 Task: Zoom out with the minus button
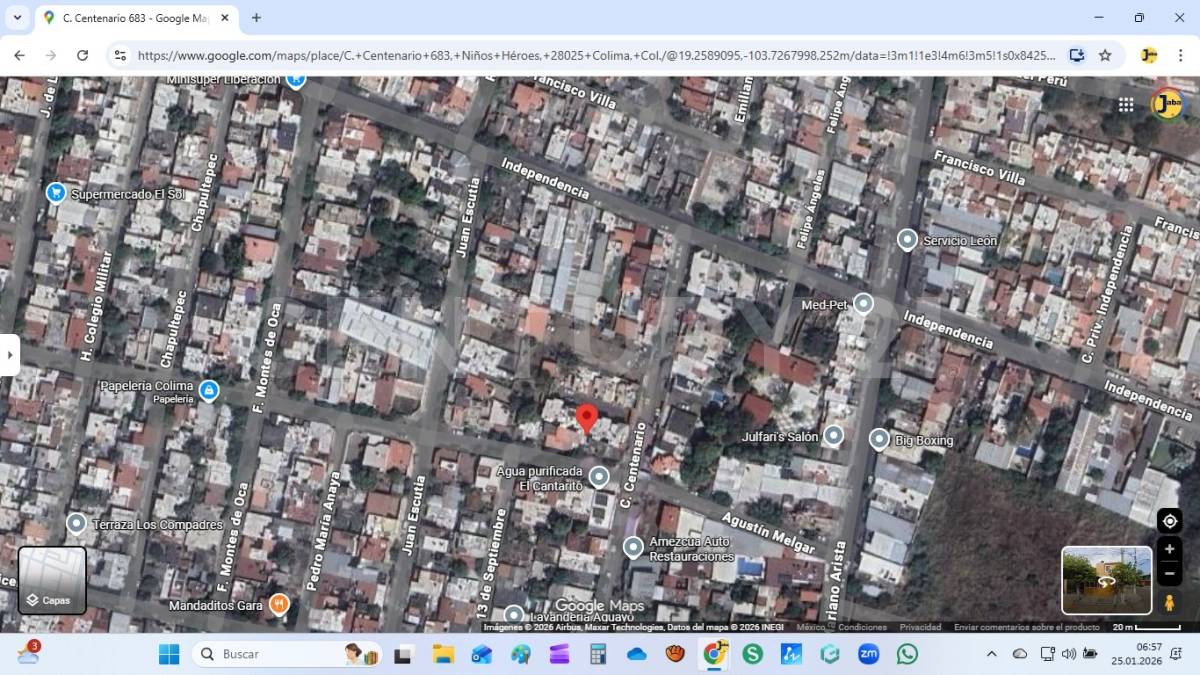pos(1169,573)
